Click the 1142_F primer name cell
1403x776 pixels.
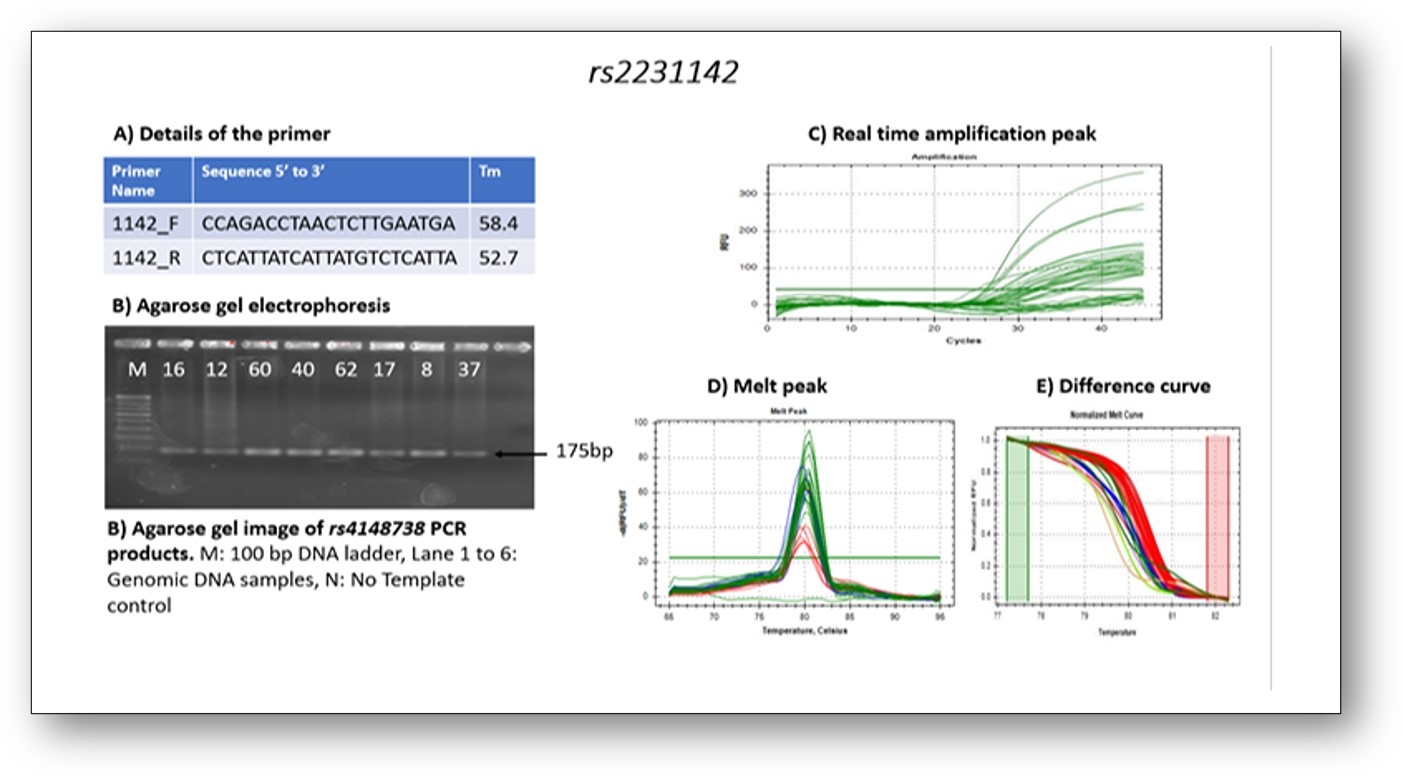point(147,223)
